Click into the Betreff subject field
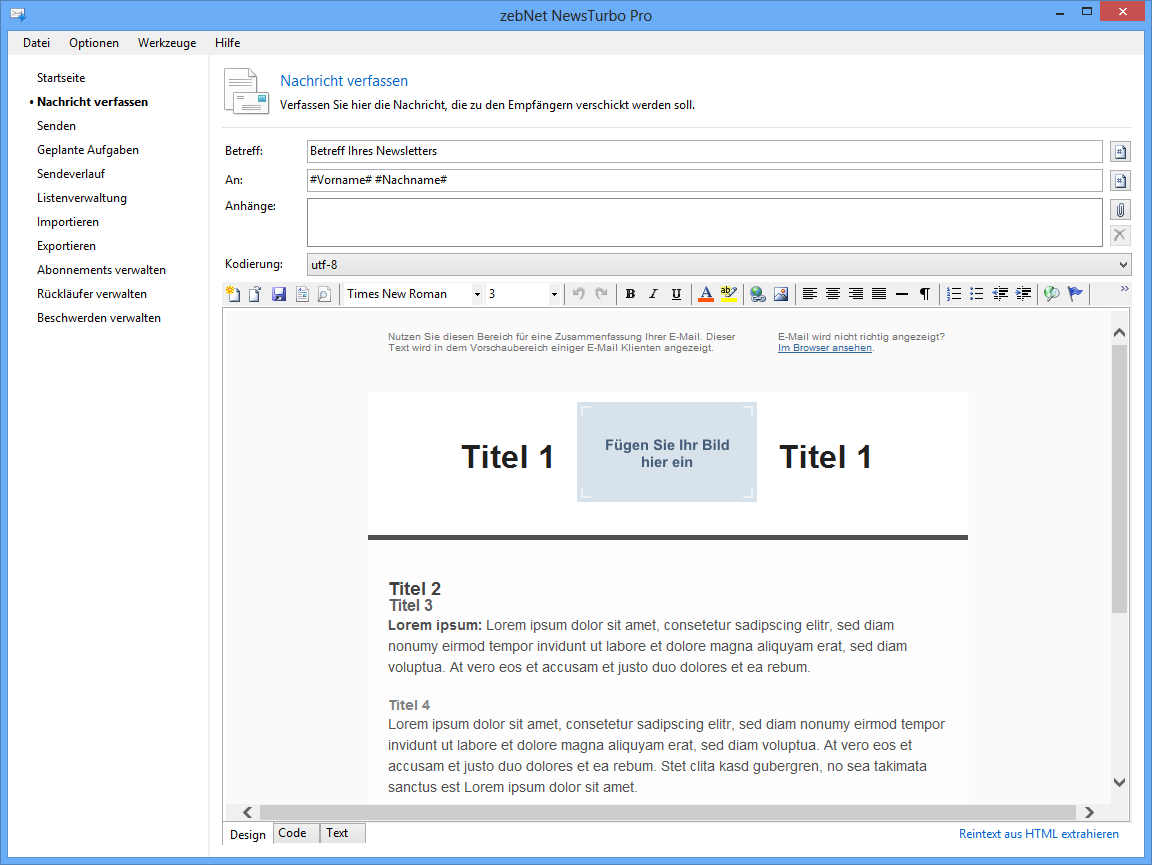 coord(705,151)
